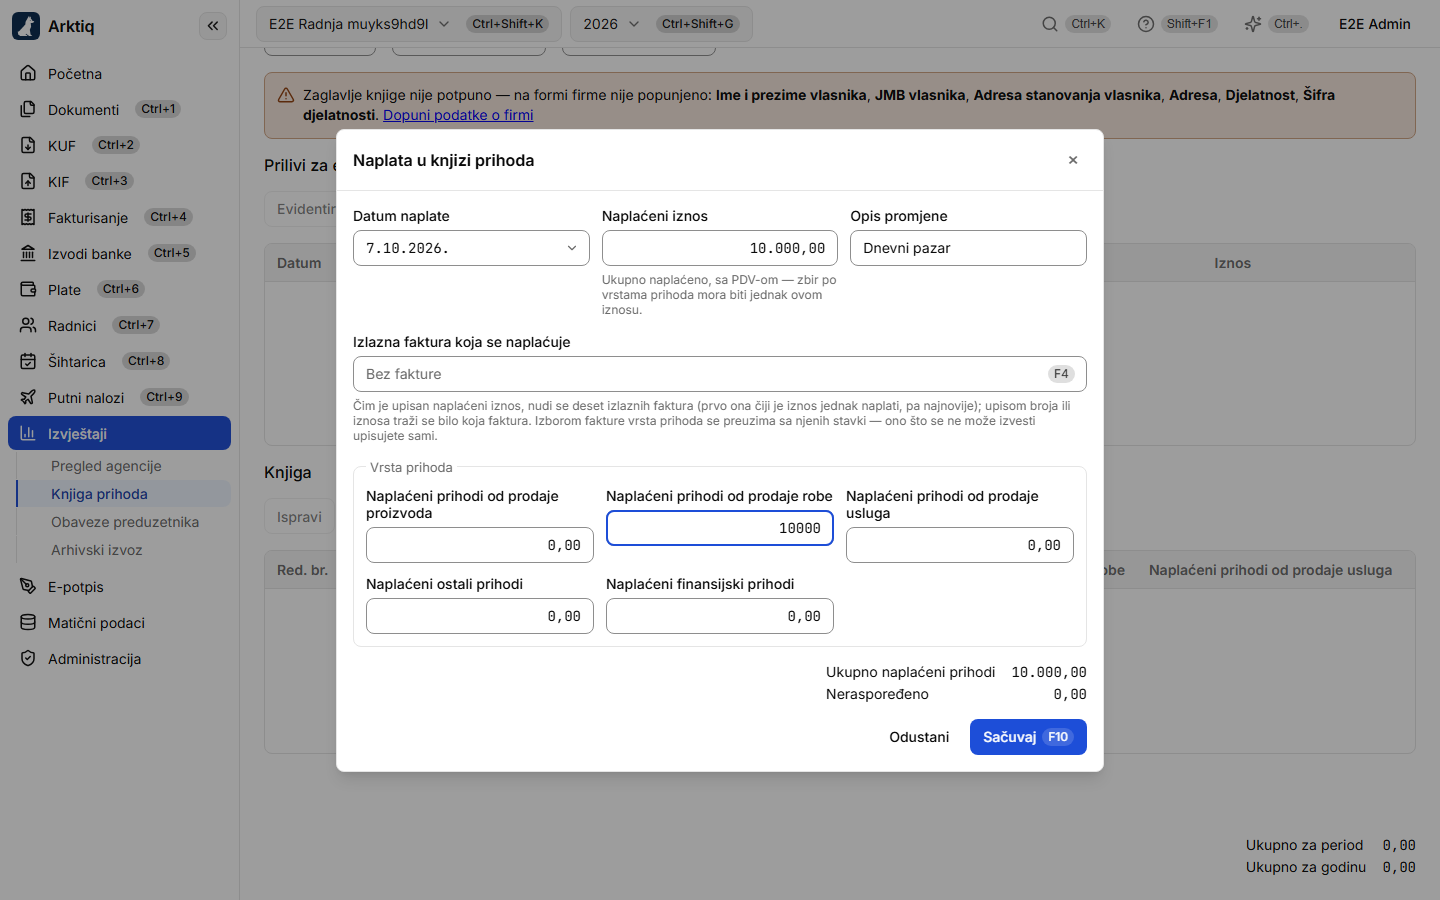Click the KUF icon in the sidebar

(x=28, y=146)
